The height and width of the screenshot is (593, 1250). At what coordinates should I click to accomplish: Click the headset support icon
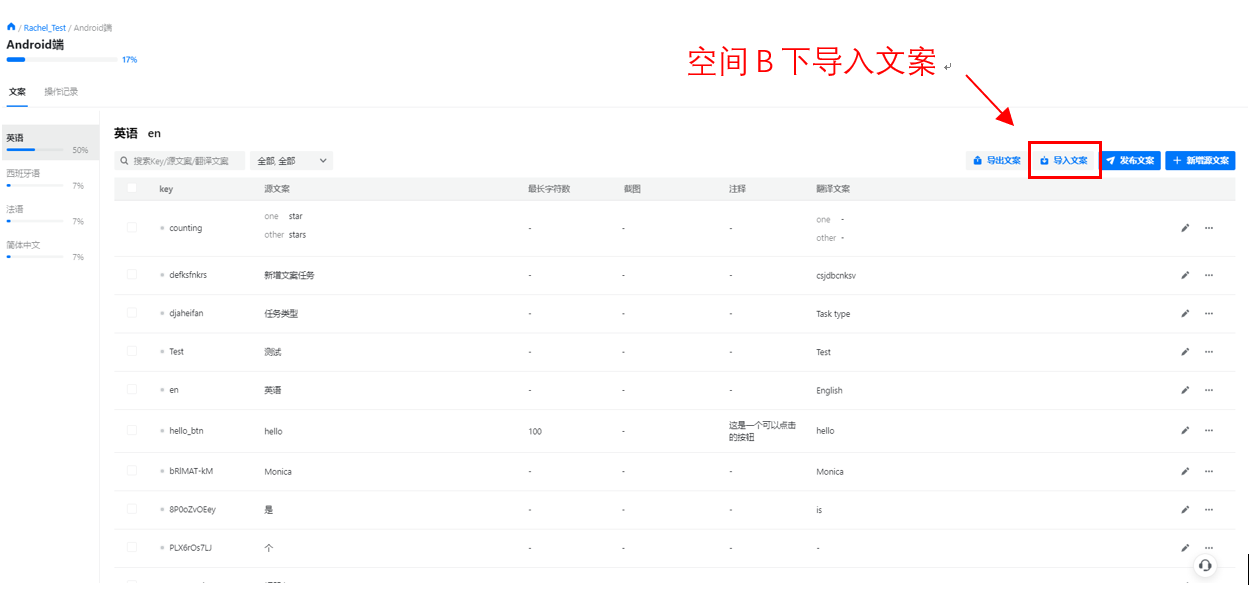(x=1205, y=565)
